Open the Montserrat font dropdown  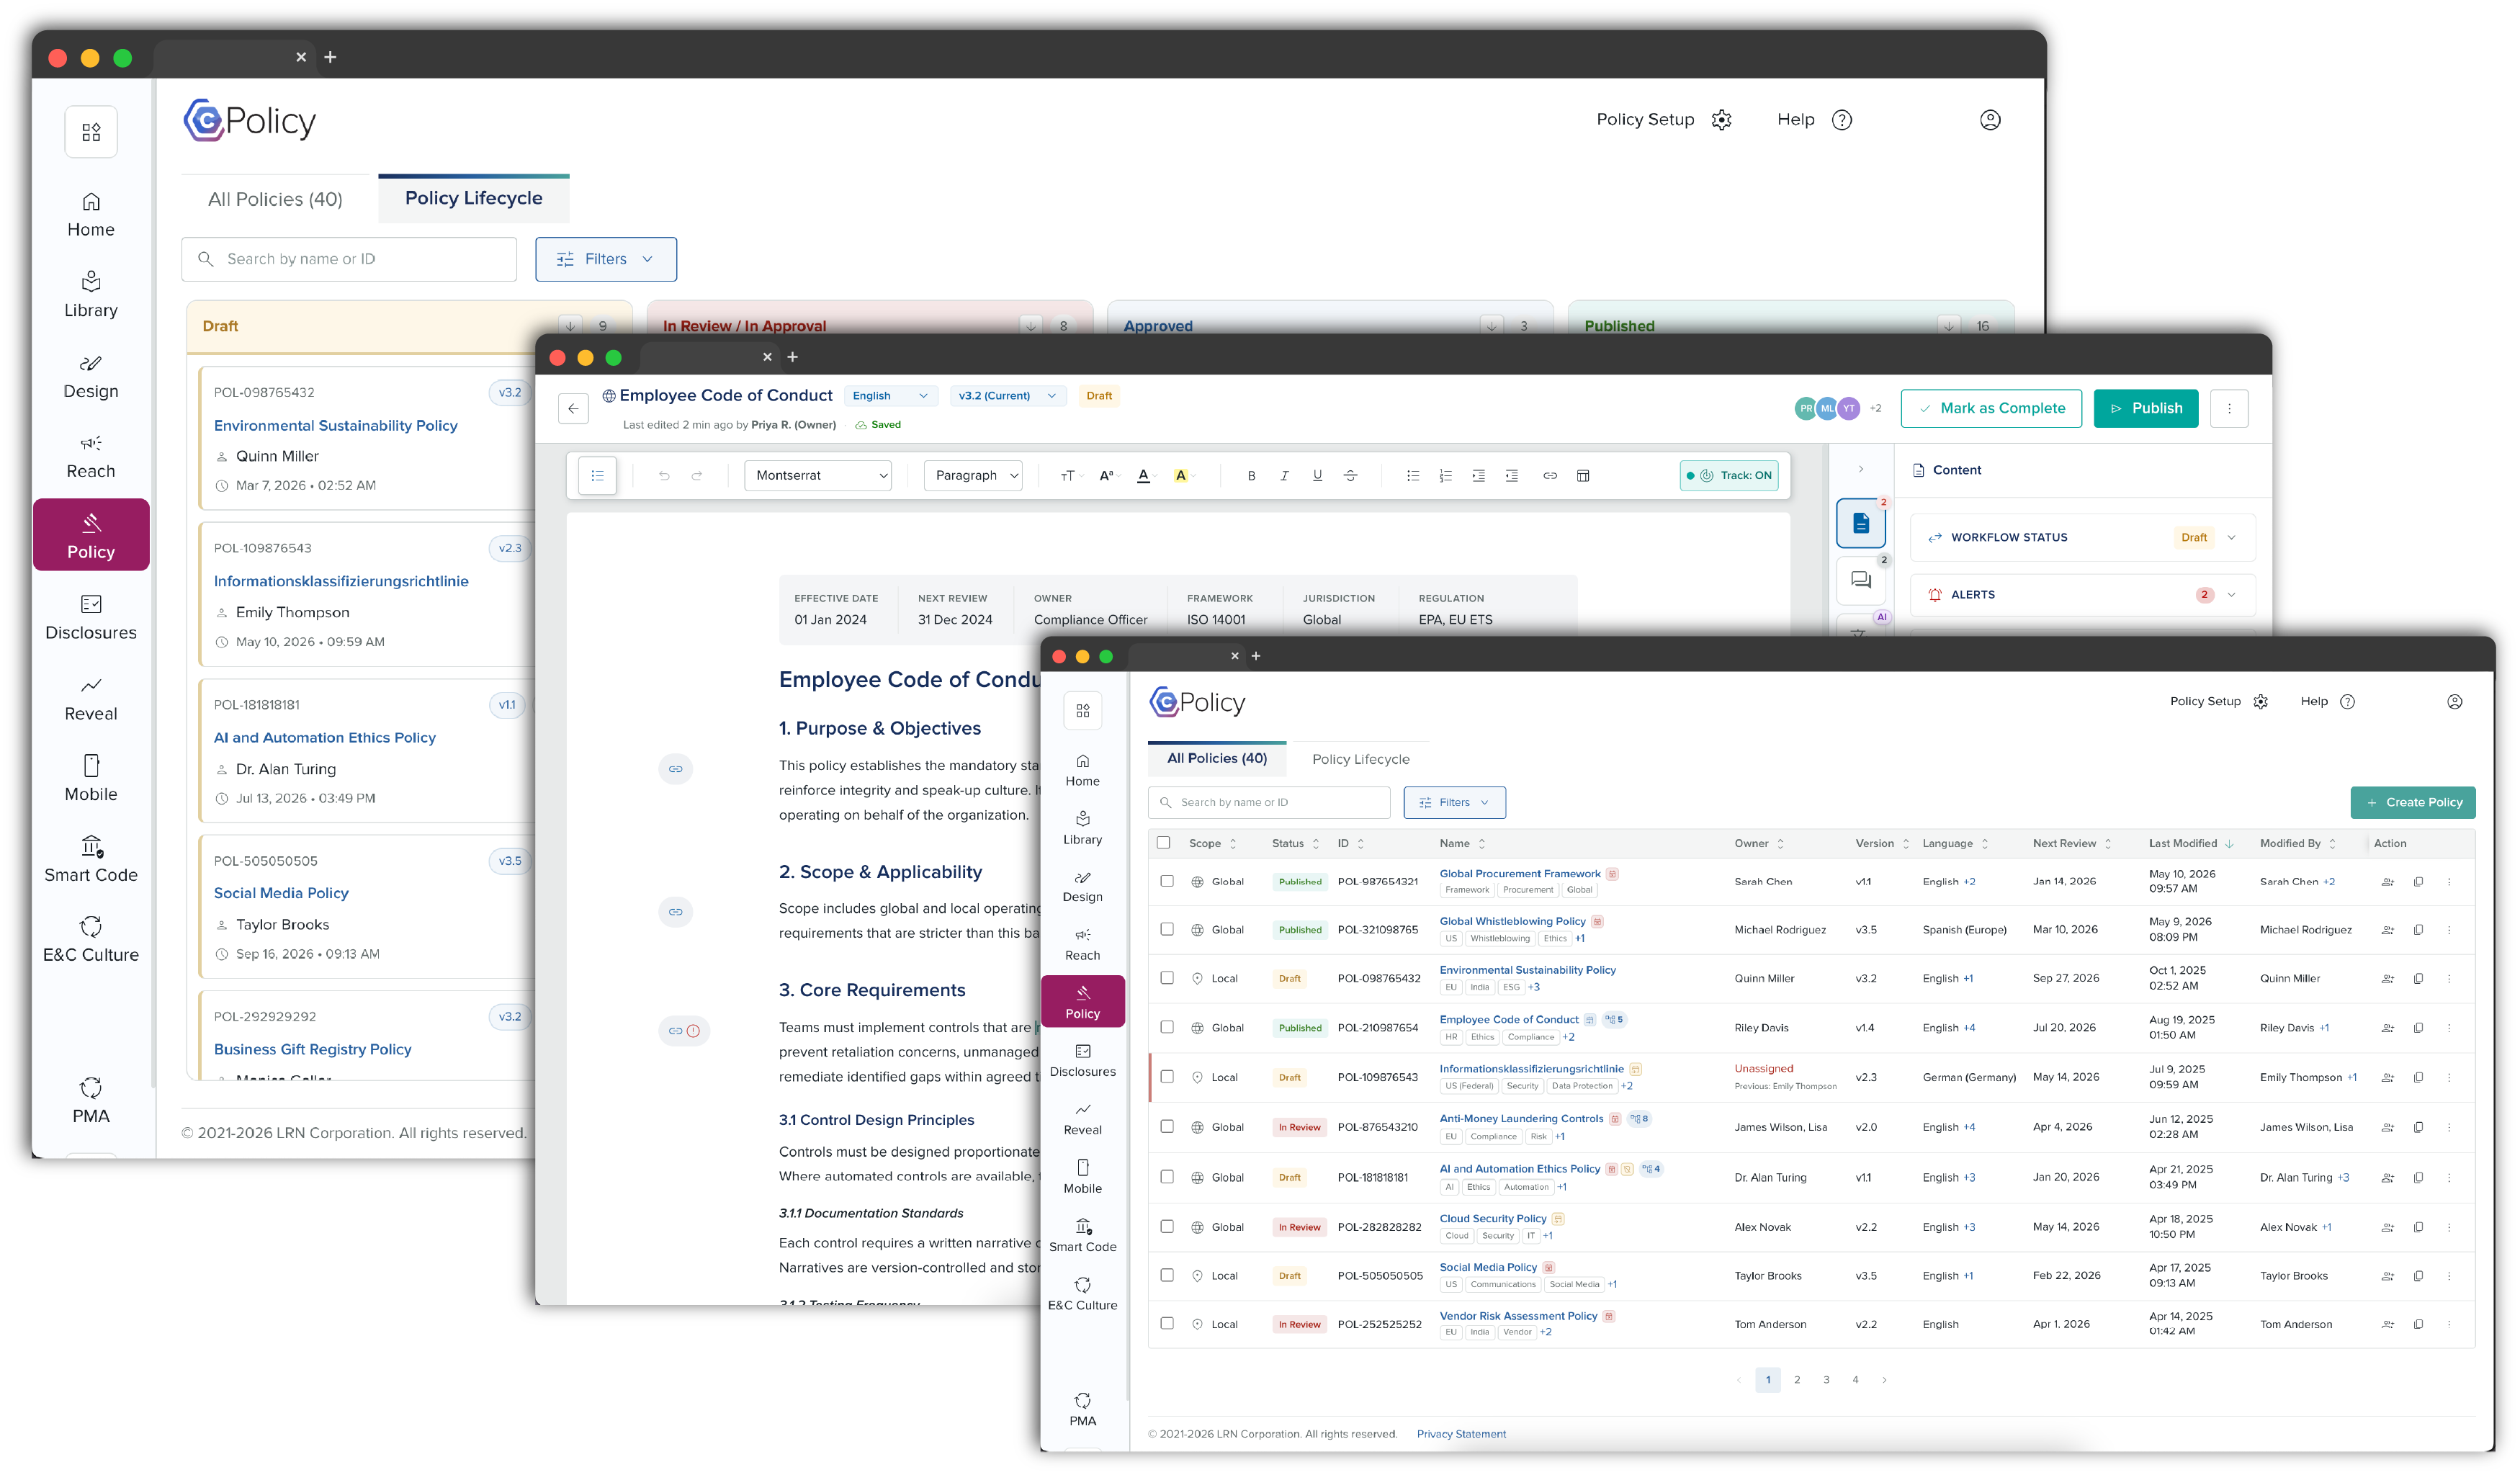(818, 476)
